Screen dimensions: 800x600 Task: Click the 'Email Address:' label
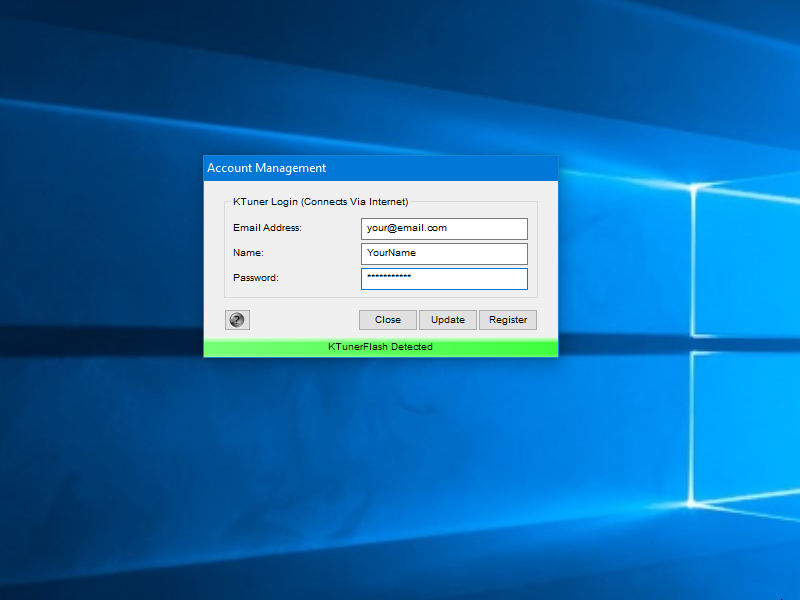click(x=267, y=228)
